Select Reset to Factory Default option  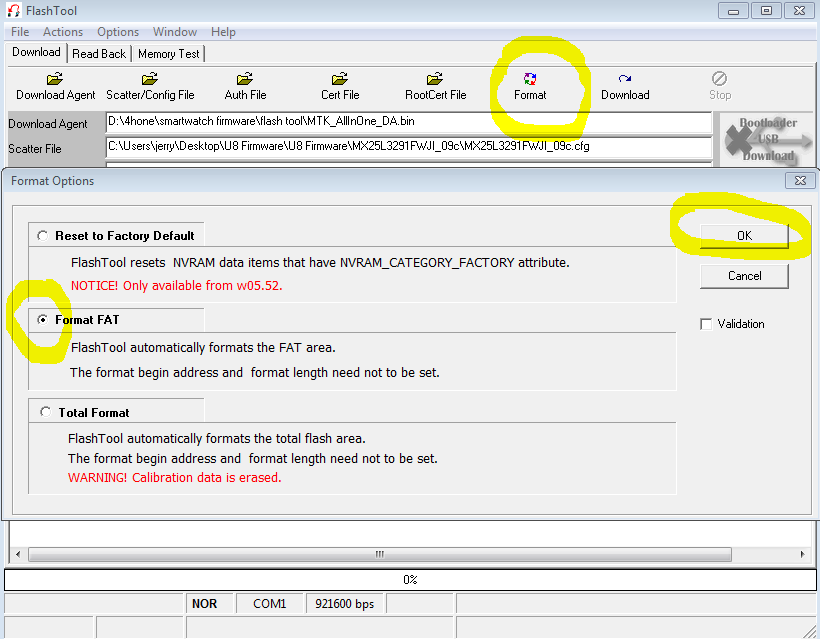43,236
